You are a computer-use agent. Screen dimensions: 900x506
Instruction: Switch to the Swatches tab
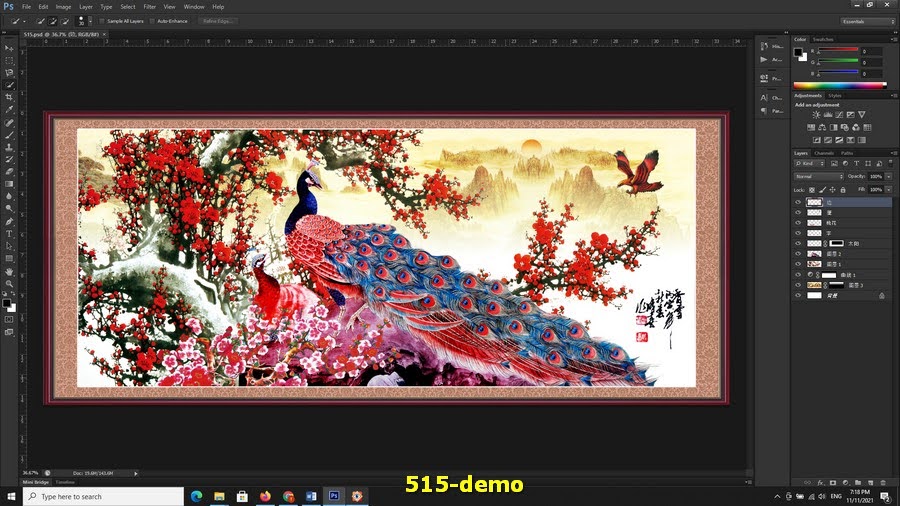pos(823,40)
